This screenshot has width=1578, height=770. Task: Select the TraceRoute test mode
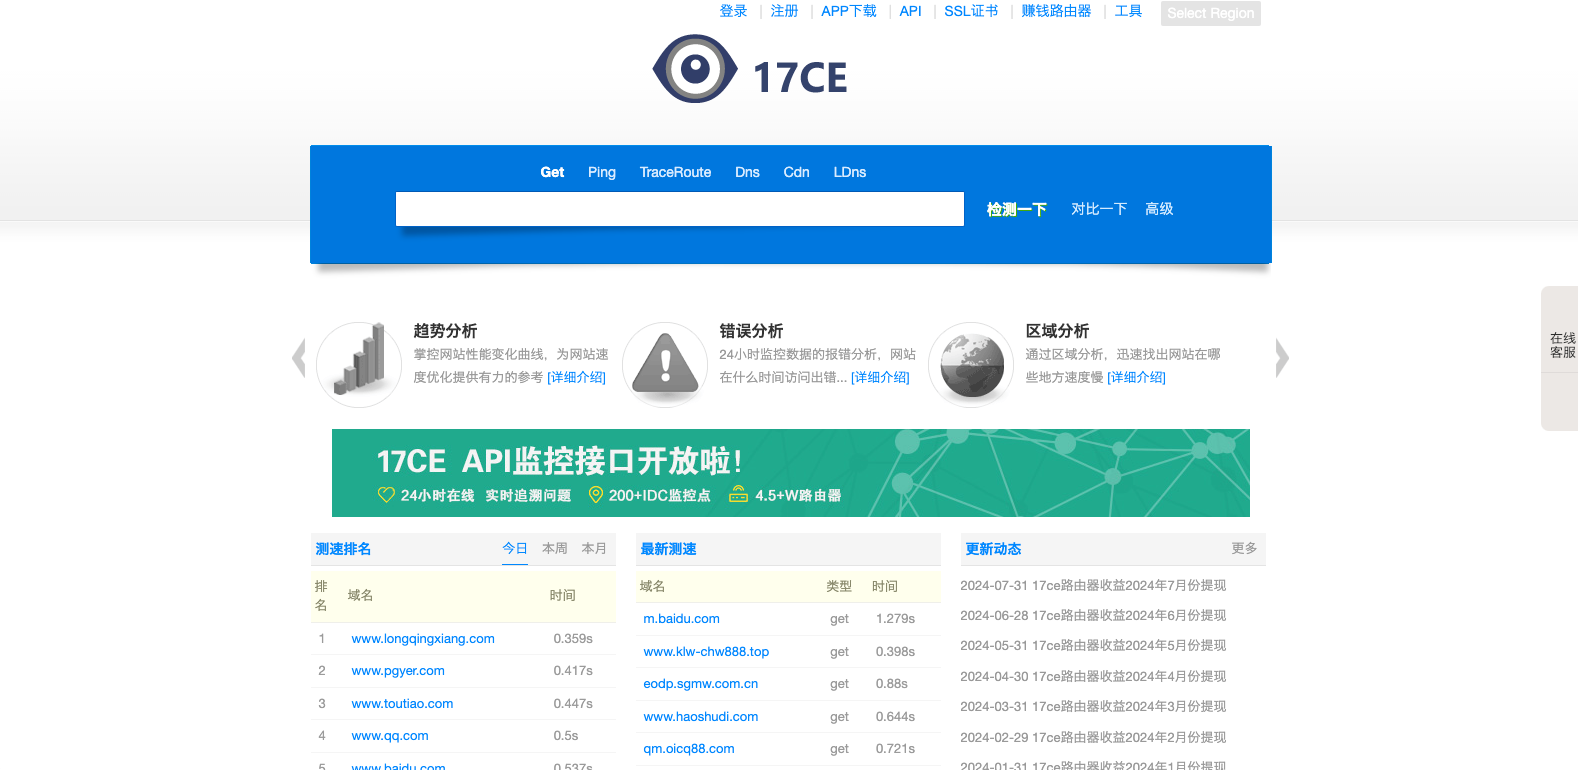[675, 172]
